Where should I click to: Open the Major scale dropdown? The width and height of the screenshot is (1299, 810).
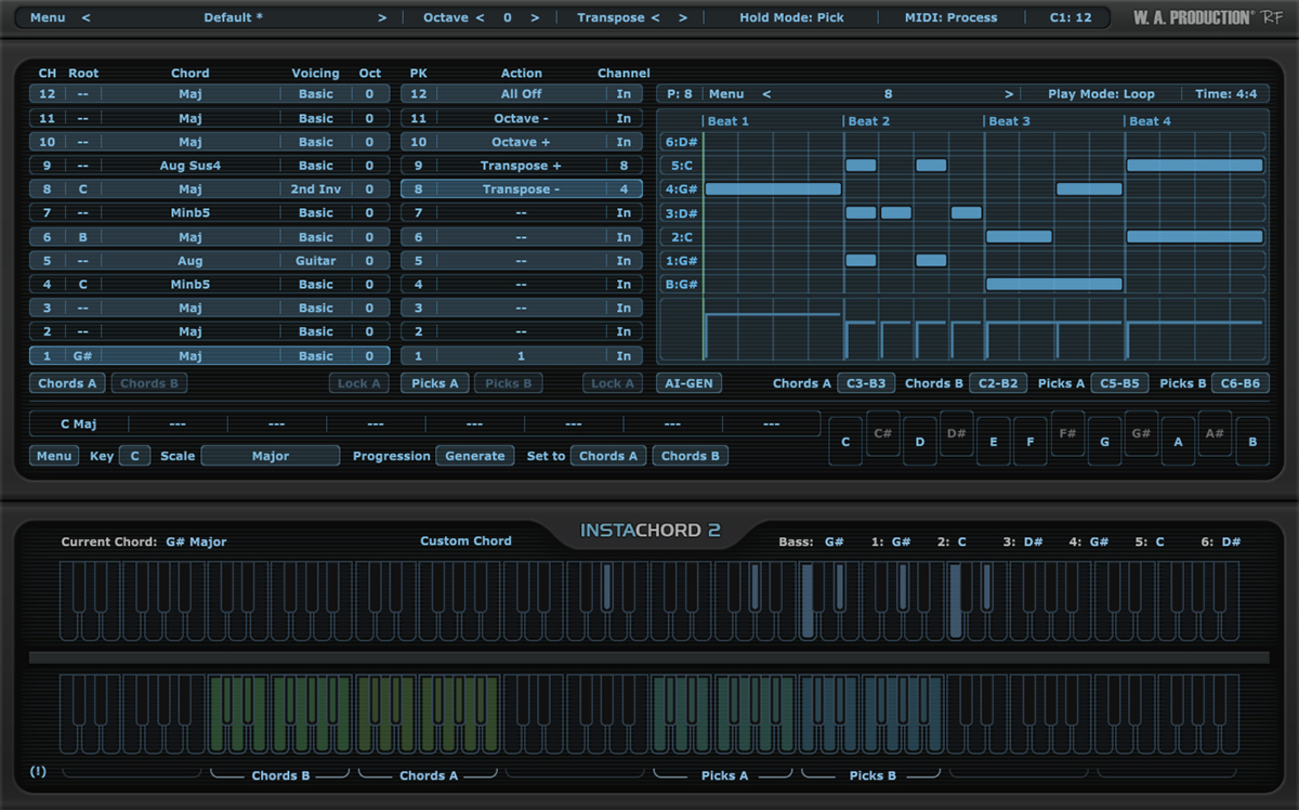270,456
